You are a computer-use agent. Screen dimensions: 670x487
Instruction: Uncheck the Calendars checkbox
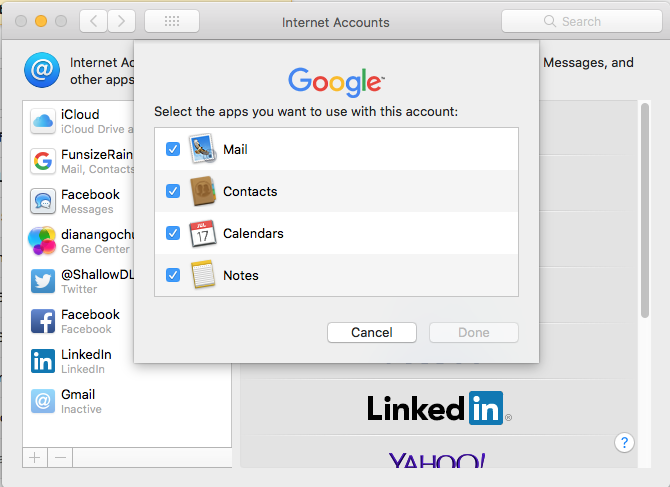[x=173, y=233]
